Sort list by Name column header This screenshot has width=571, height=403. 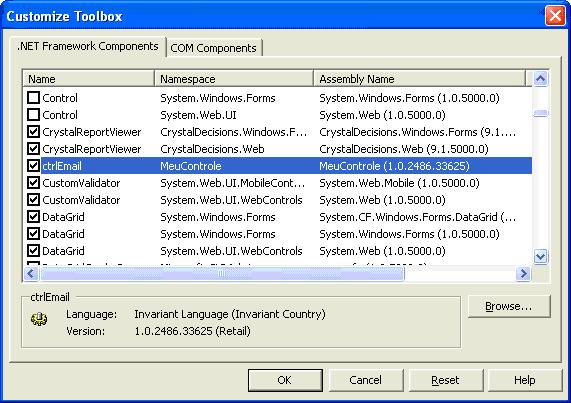pos(88,79)
